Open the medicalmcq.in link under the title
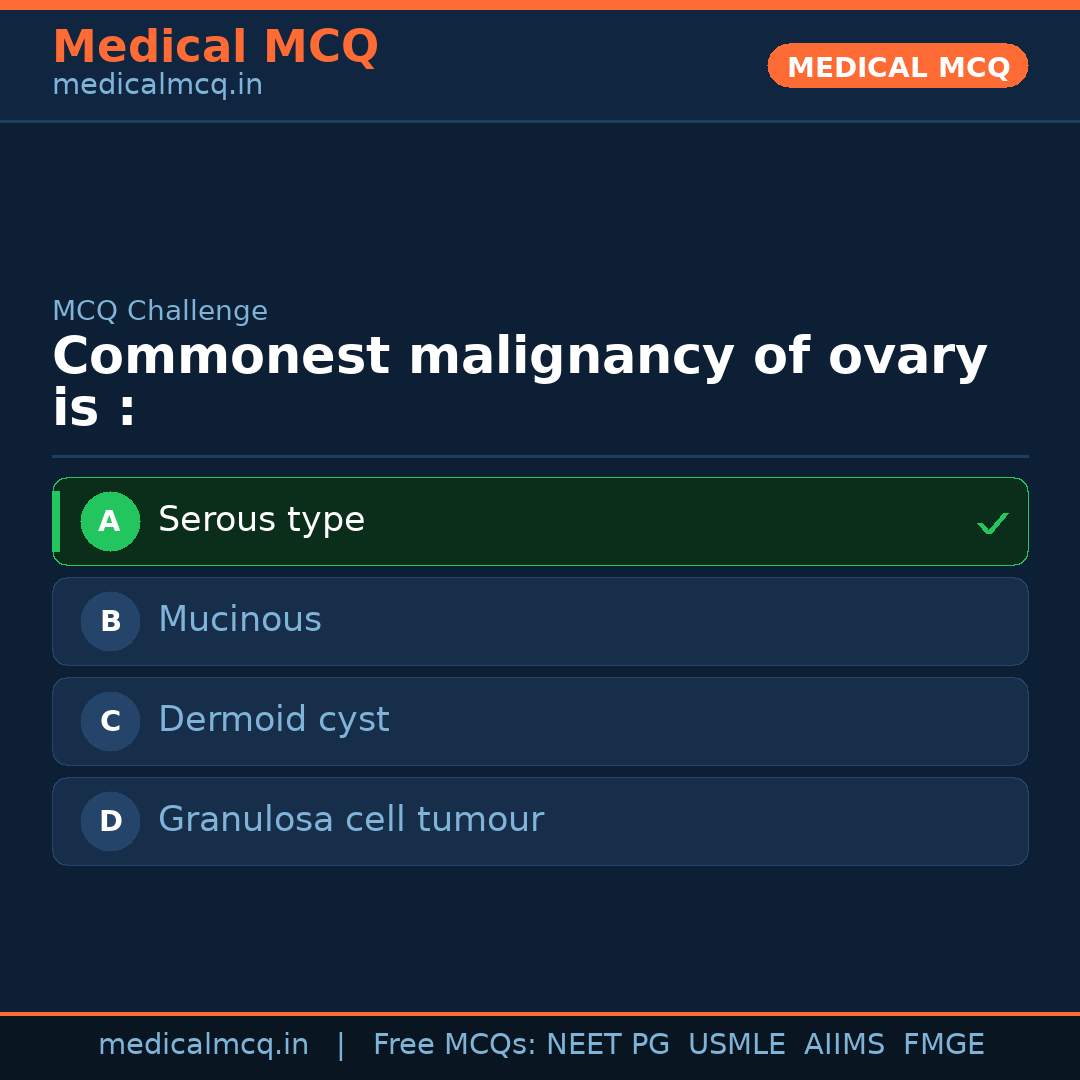Viewport: 1080px width, 1080px height. [157, 84]
